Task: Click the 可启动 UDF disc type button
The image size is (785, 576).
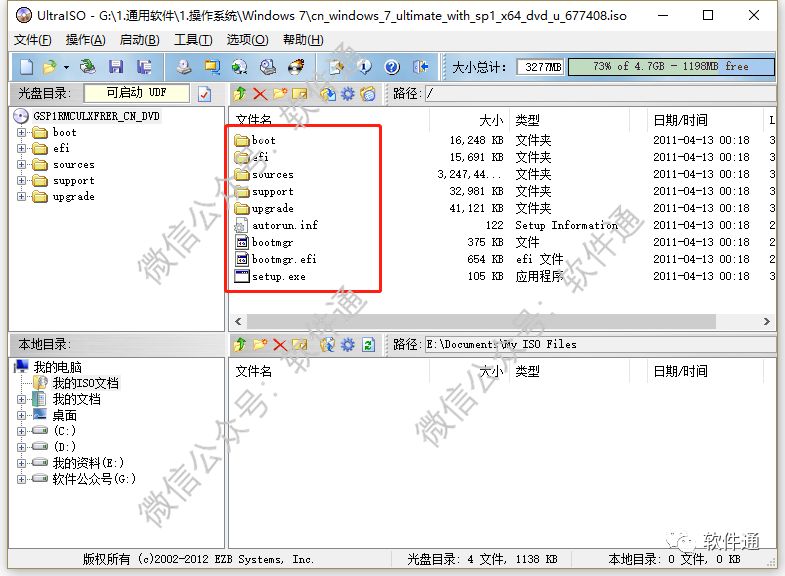Action: 137,93
